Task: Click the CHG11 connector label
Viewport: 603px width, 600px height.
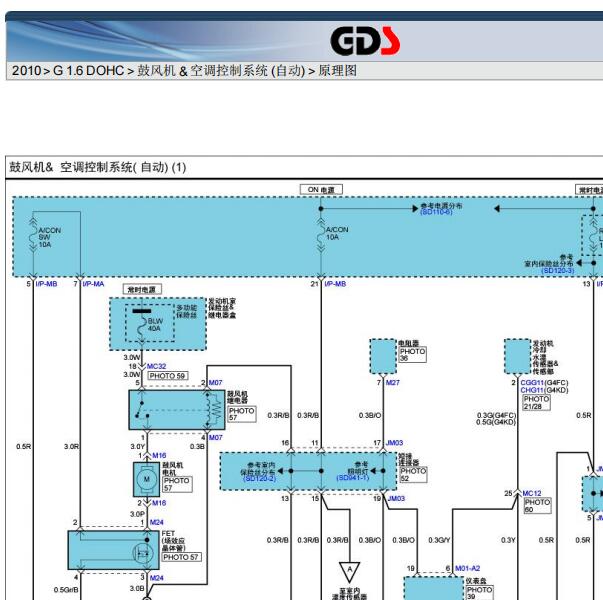Action: (x=532, y=390)
